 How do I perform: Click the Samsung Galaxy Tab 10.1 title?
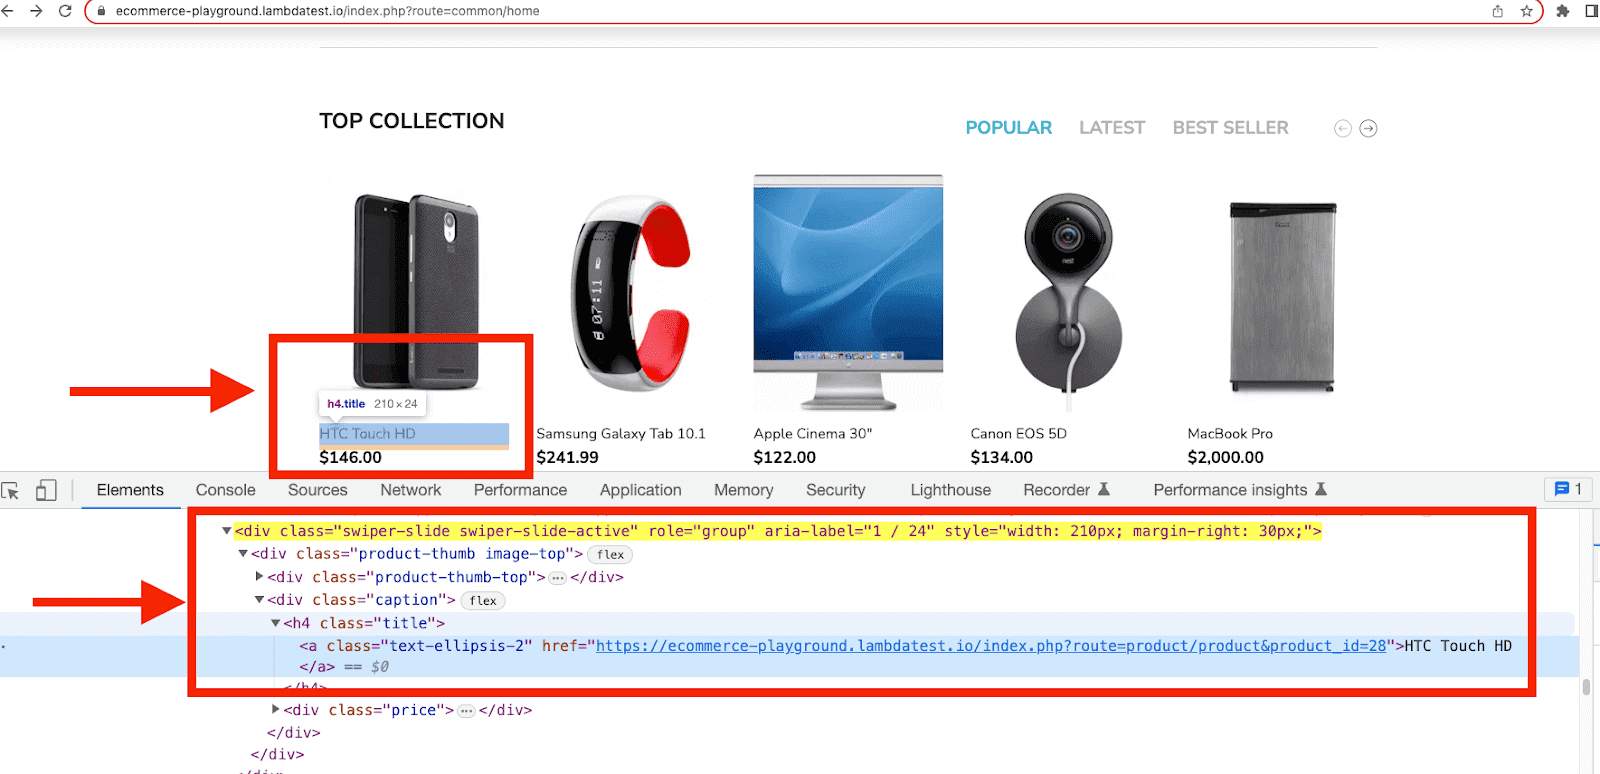[621, 434]
